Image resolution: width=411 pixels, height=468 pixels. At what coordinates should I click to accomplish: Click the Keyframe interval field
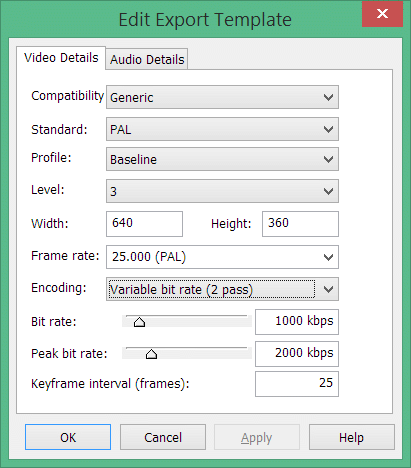297,384
